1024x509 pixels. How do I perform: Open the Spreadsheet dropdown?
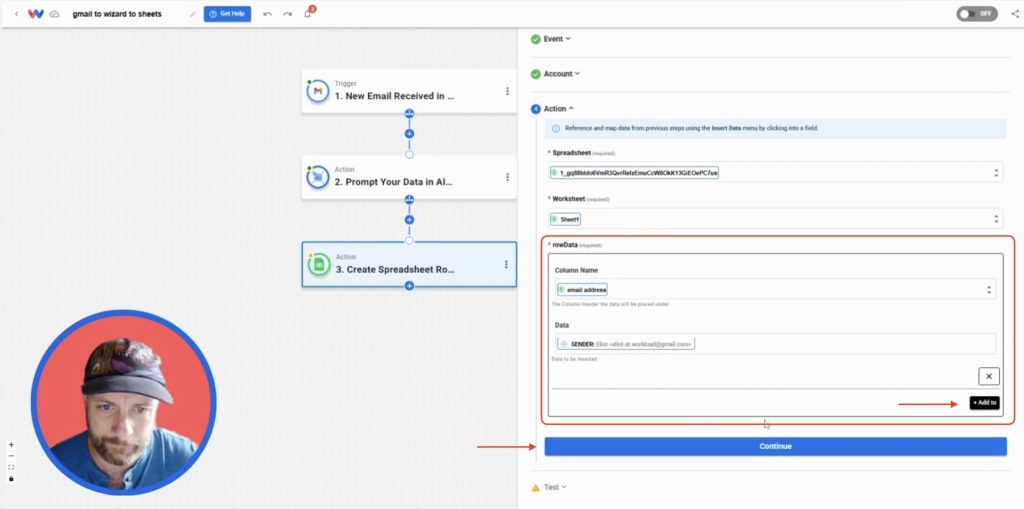click(x=775, y=172)
